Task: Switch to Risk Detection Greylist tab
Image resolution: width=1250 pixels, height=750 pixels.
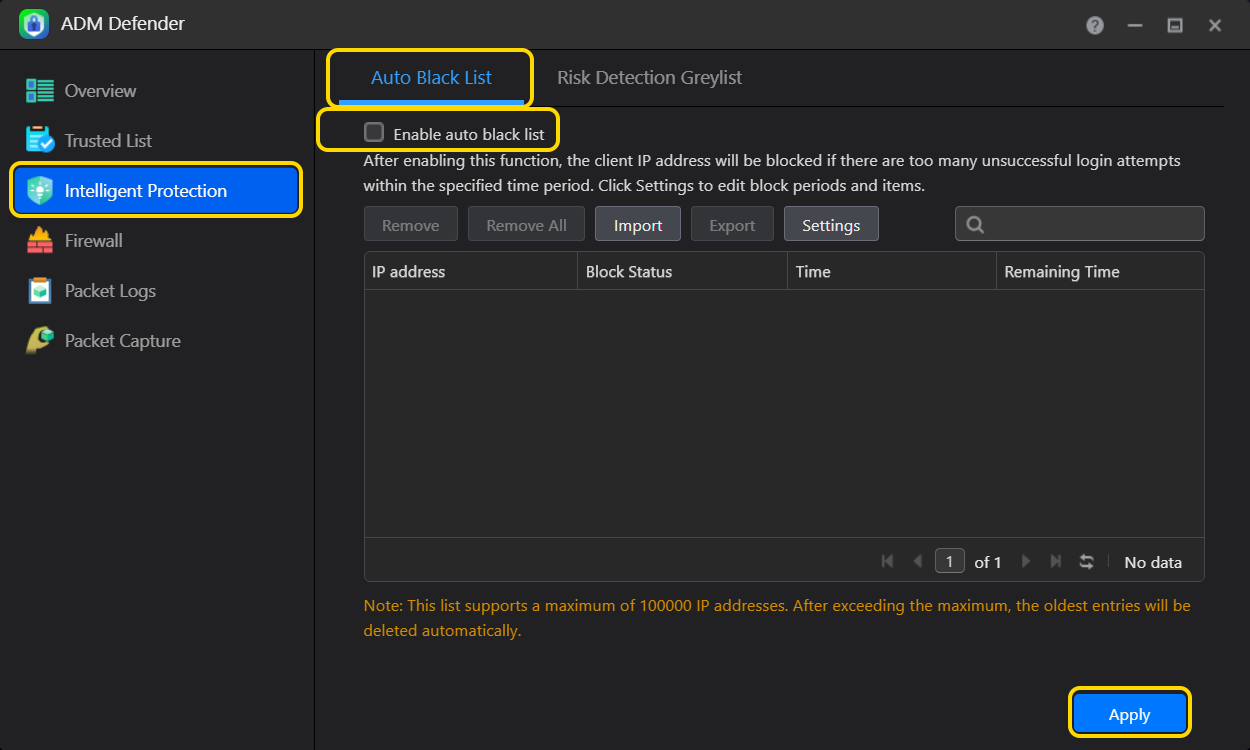Action: [x=649, y=78]
